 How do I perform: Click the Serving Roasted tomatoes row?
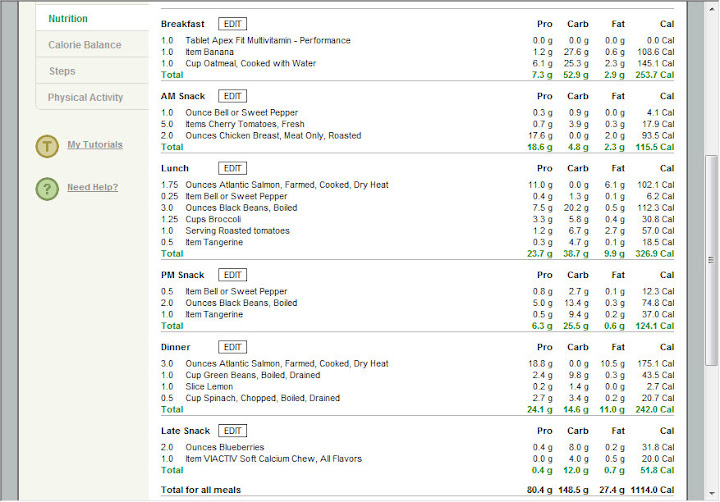point(417,231)
